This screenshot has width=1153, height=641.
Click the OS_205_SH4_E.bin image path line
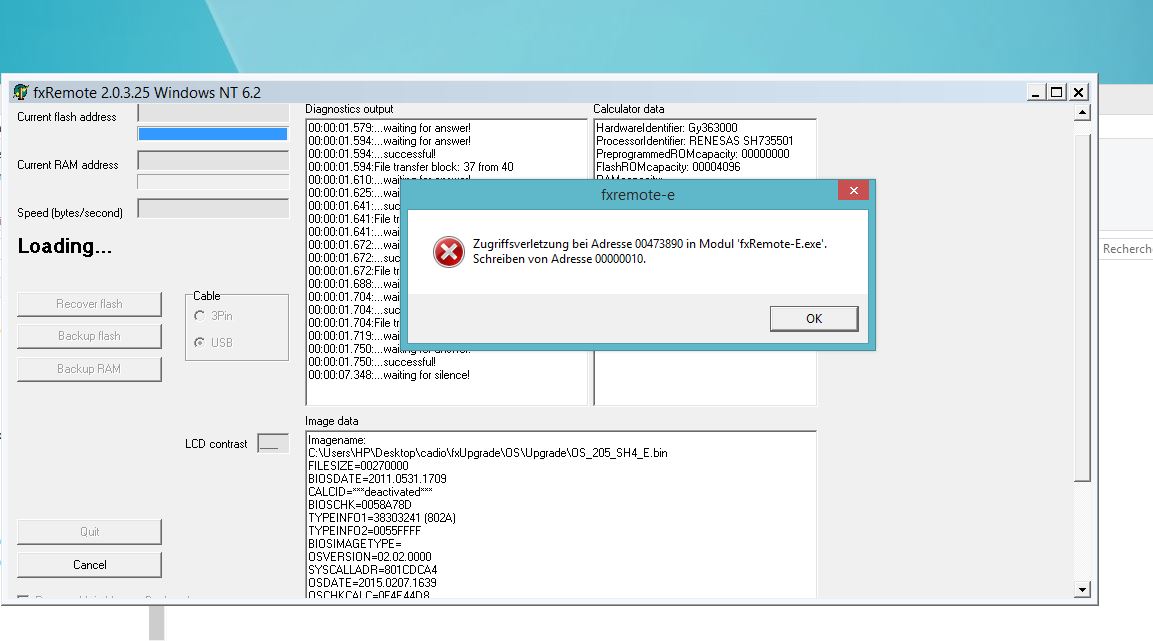[x=488, y=453]
